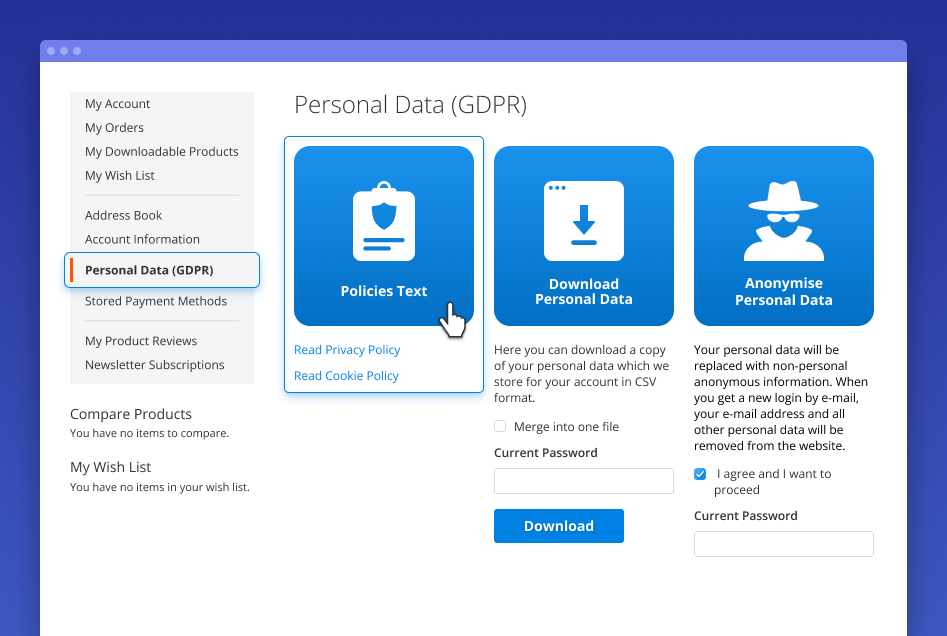Navigate to Address Book
Screen dimensions: 947x636
click(x=124, y=216)
